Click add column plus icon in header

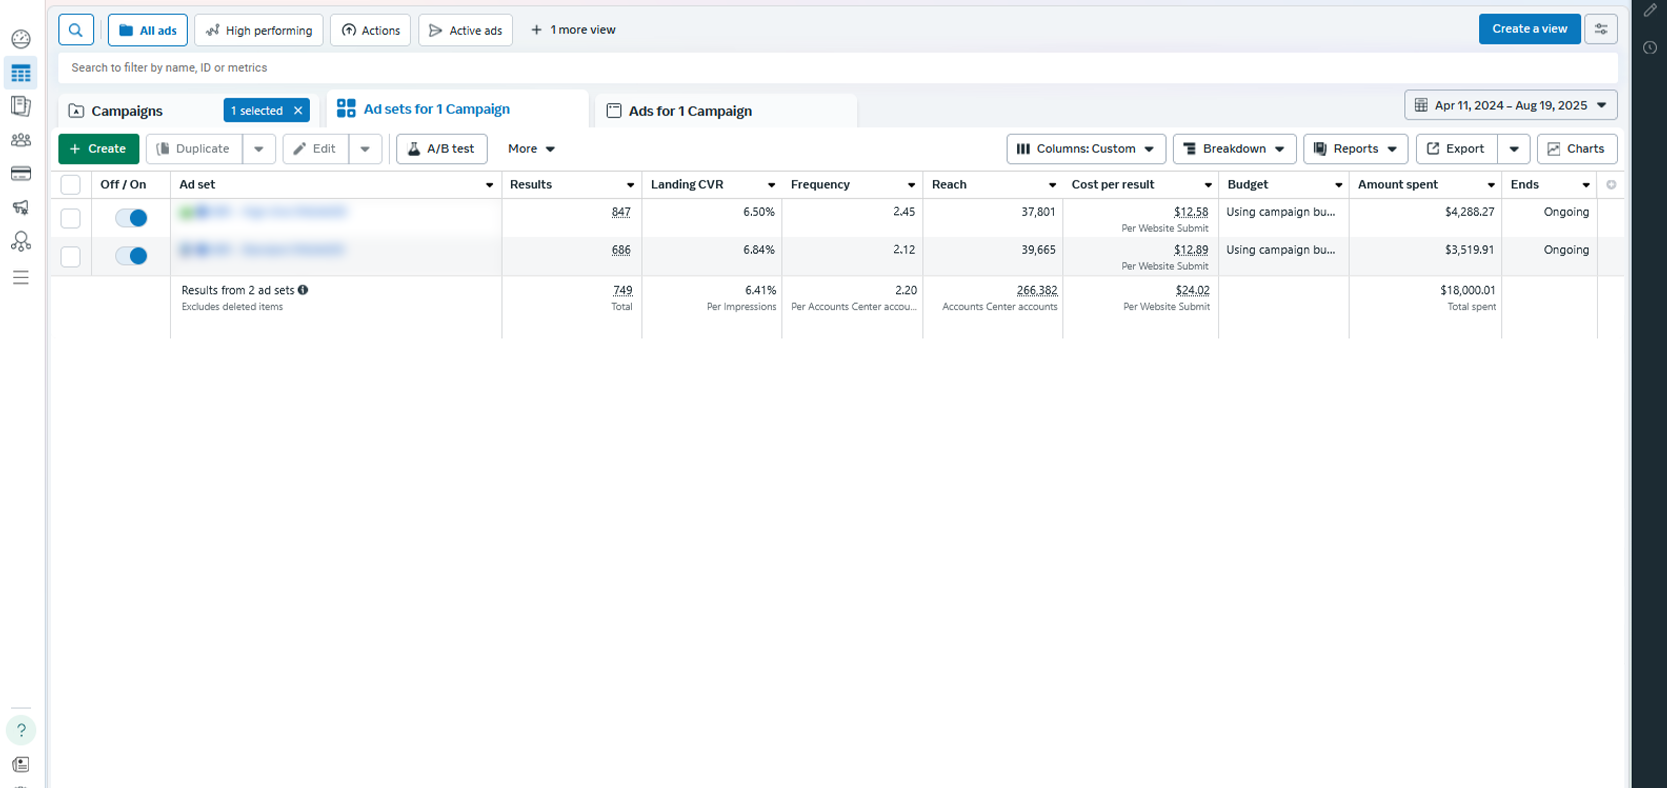click(1611, 185)
